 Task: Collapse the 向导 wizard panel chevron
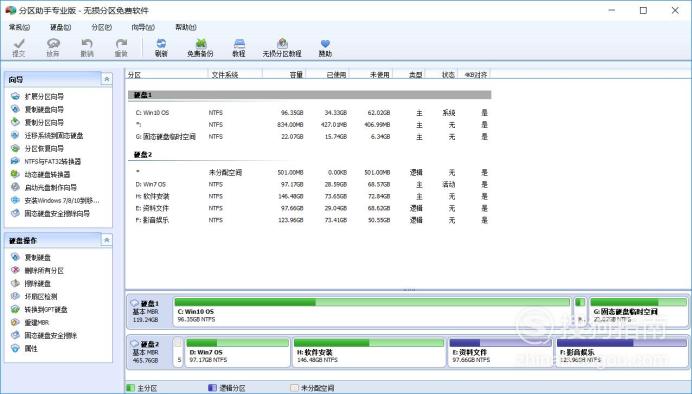tap(106, 79)
